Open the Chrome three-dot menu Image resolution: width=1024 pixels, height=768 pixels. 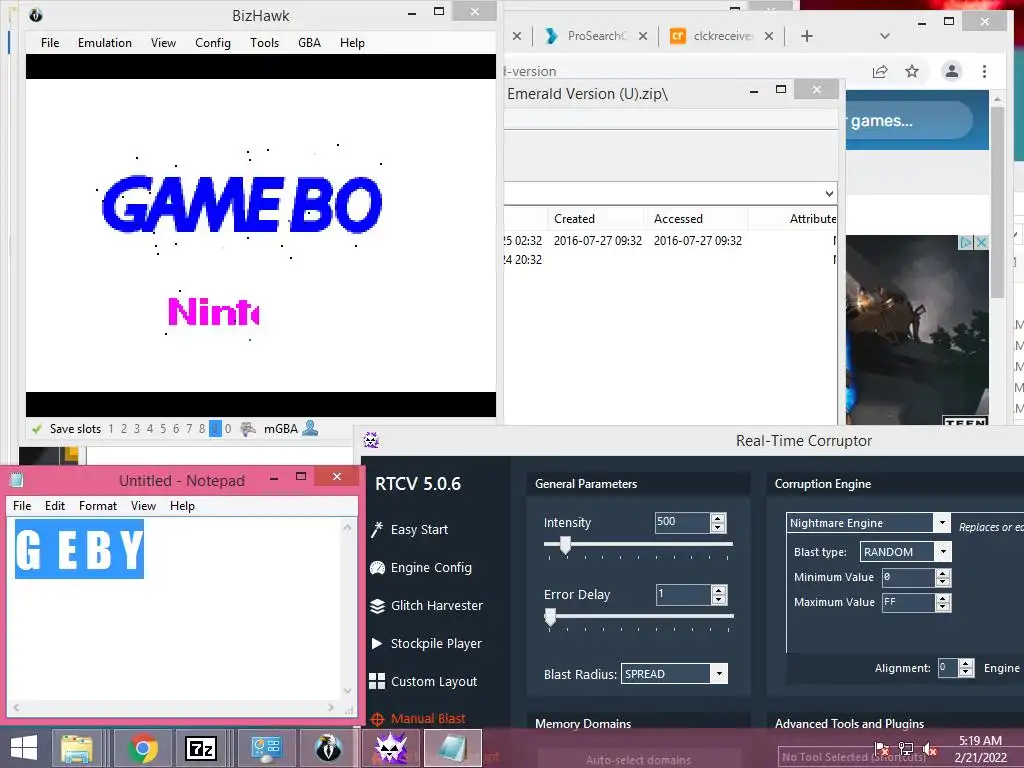[984, 71]
